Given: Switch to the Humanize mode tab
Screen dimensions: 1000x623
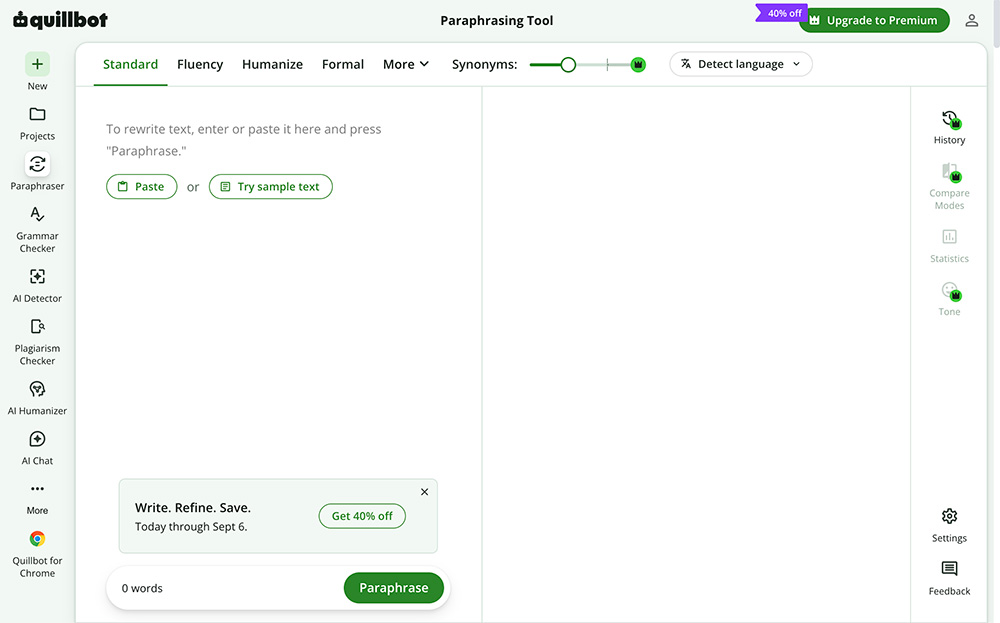Looking at the screenshot, I should click(x=272, y=64).
